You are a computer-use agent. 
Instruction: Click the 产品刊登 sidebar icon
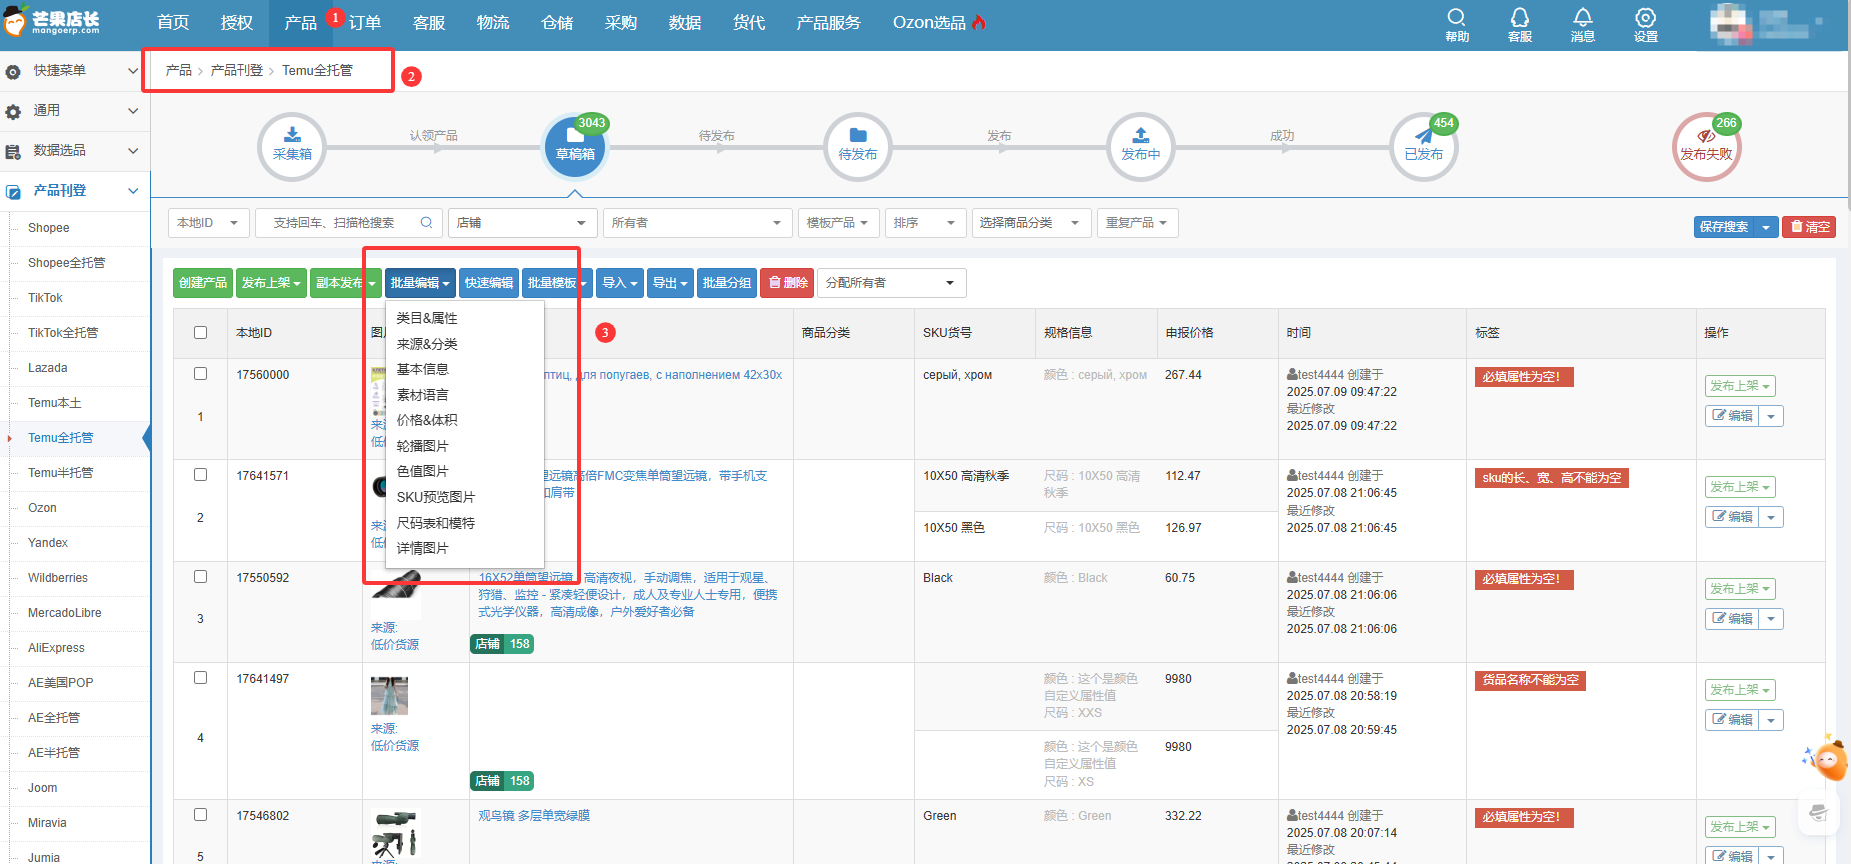(13, 191)
